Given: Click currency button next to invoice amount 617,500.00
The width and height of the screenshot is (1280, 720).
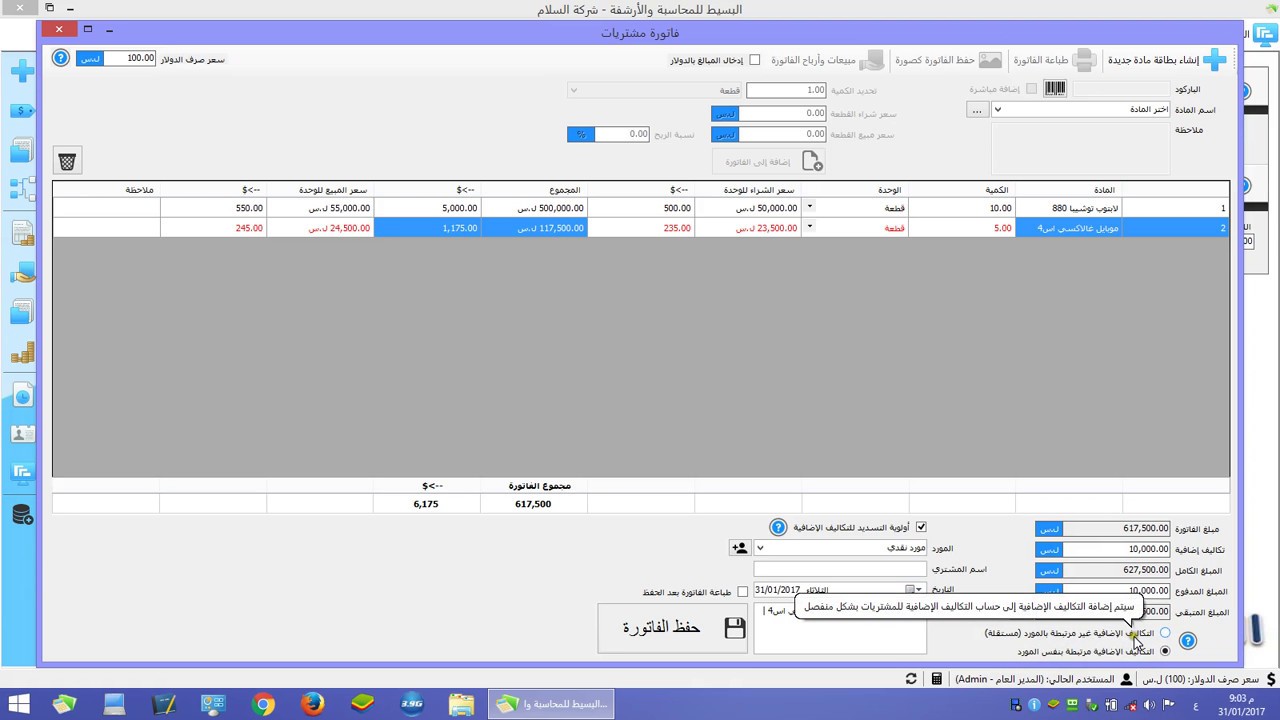Looking at the screenshot, I should [x=1049, y=528].
